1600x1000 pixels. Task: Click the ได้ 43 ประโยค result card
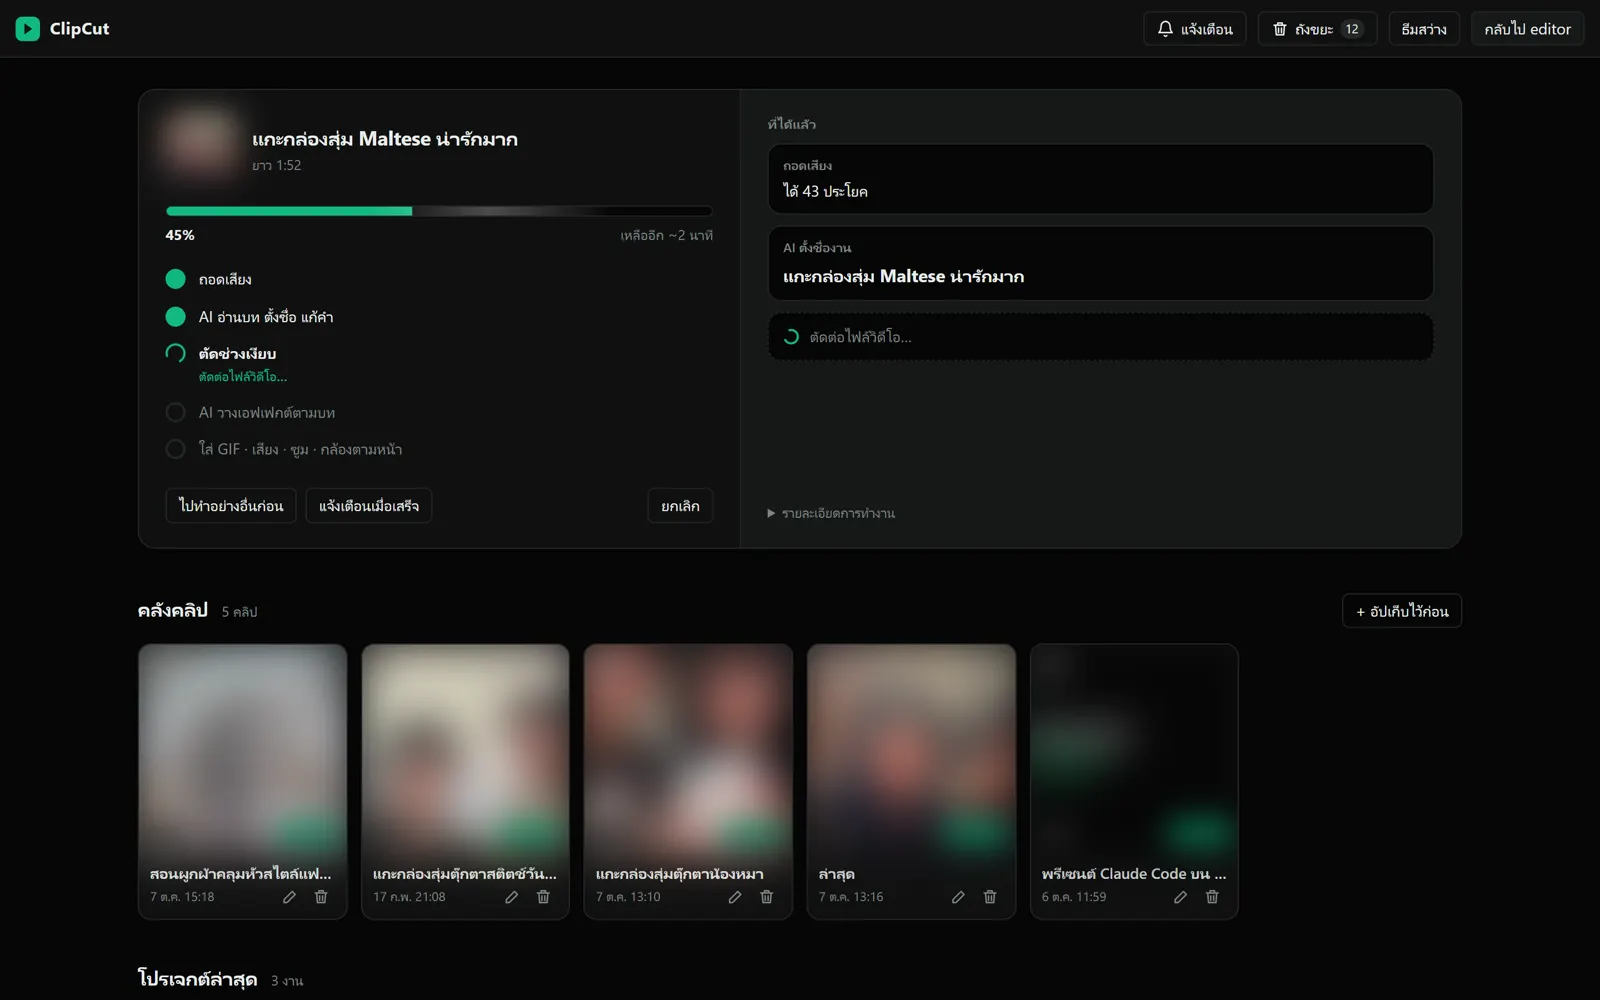[x=1100, y=179]
